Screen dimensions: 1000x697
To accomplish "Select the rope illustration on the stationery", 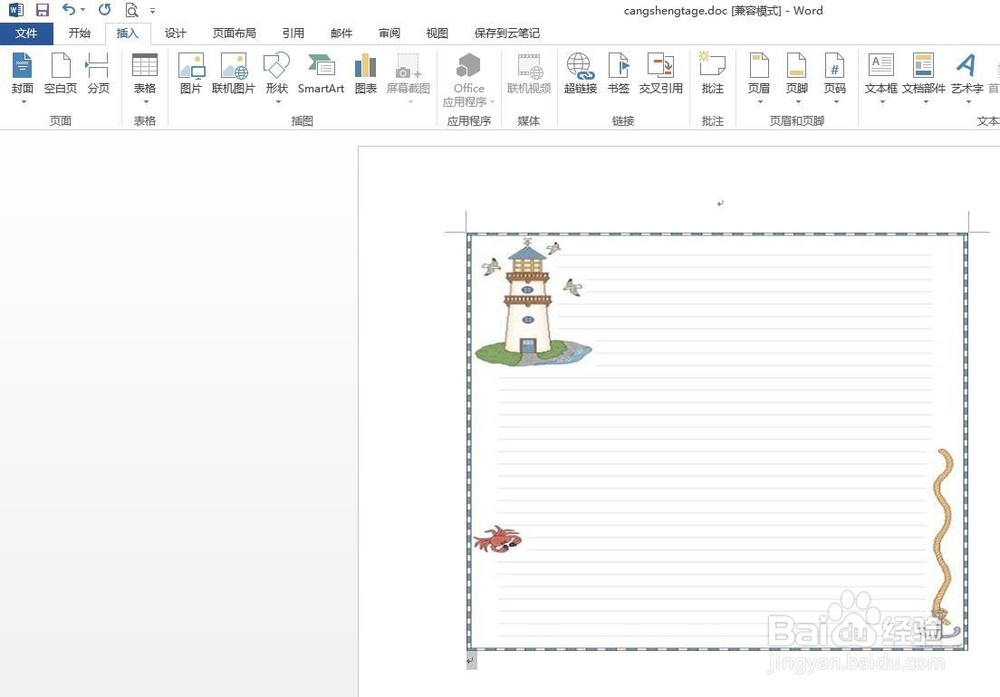I will (x=944, y=539).
